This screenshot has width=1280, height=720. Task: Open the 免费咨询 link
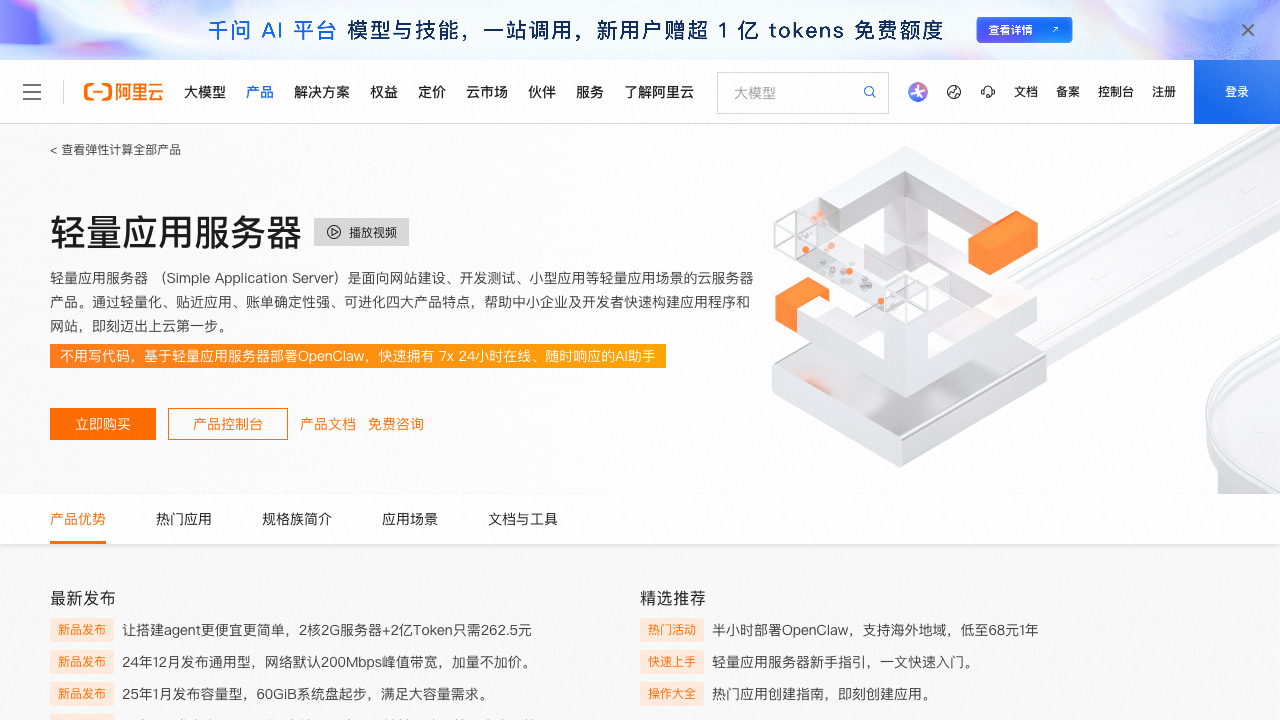tap(396, 424)
